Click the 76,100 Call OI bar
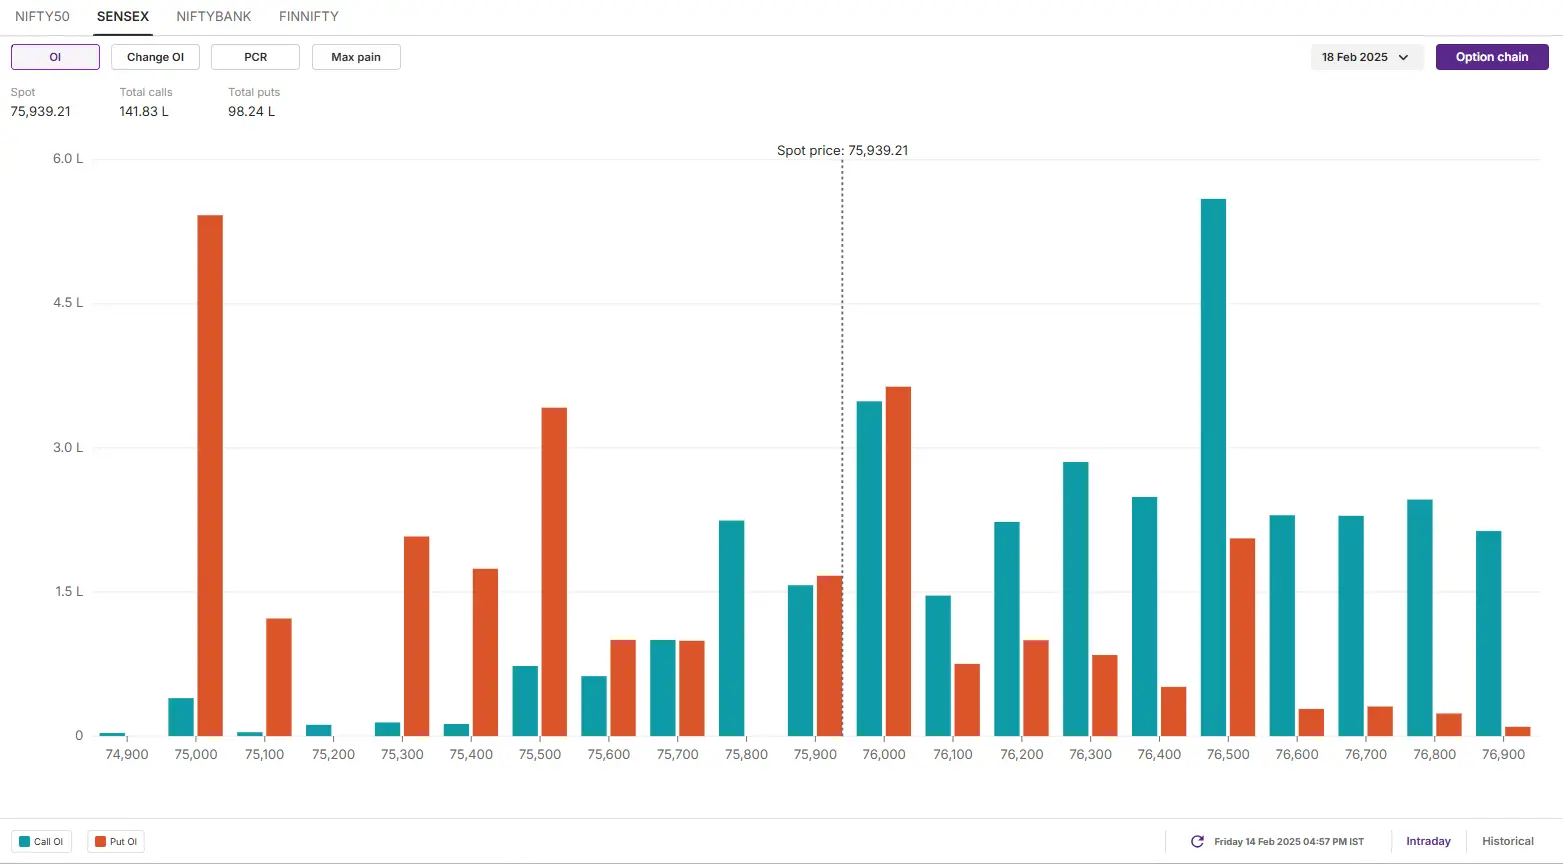This screenshot has height=864, width=1563. (938, 666)
